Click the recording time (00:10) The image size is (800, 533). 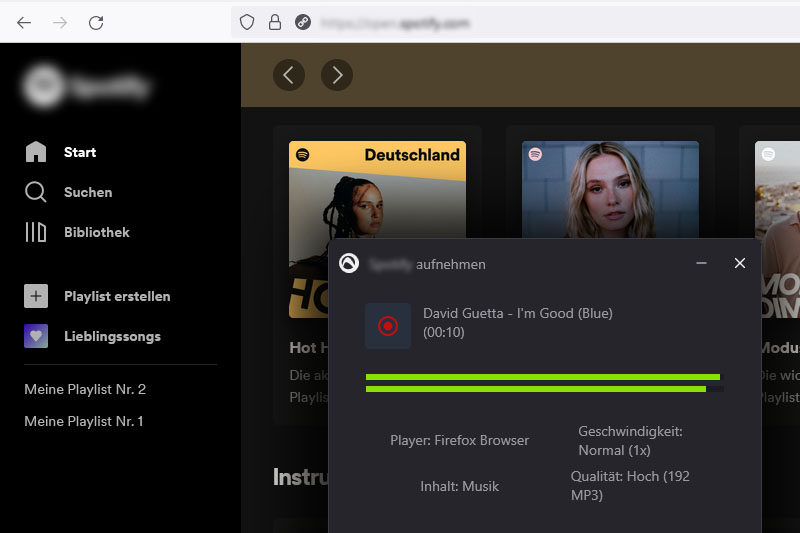(x=444, y=333)
